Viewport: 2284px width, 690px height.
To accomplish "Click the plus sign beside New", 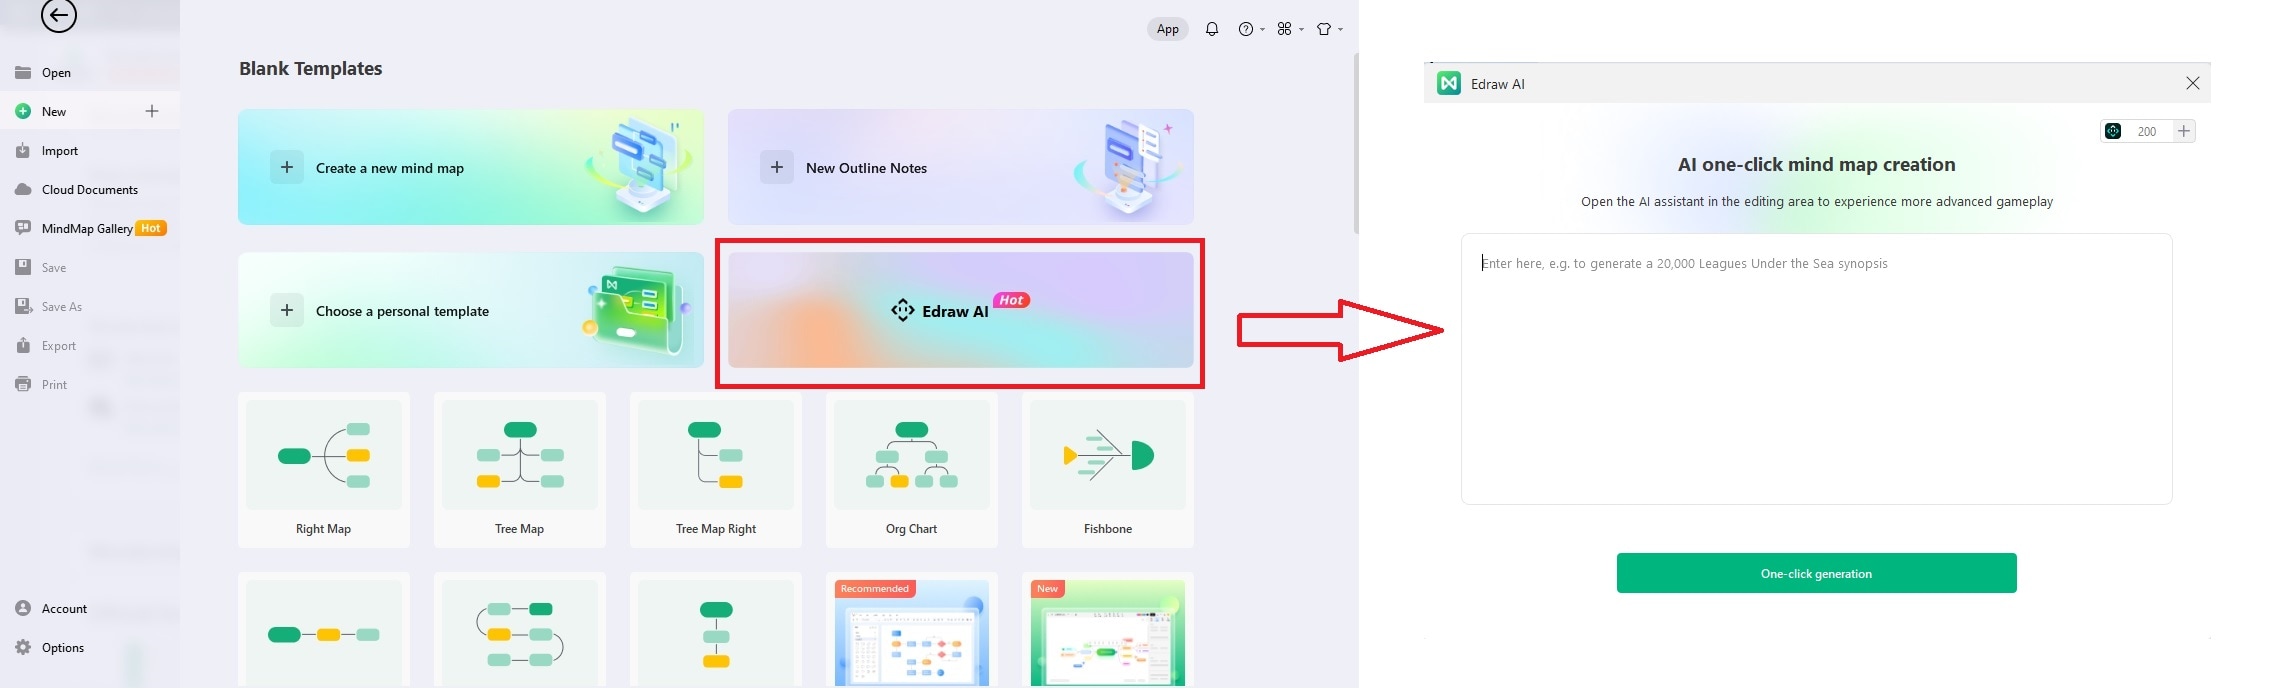I will pyautogui.click(x=152, y=111).
